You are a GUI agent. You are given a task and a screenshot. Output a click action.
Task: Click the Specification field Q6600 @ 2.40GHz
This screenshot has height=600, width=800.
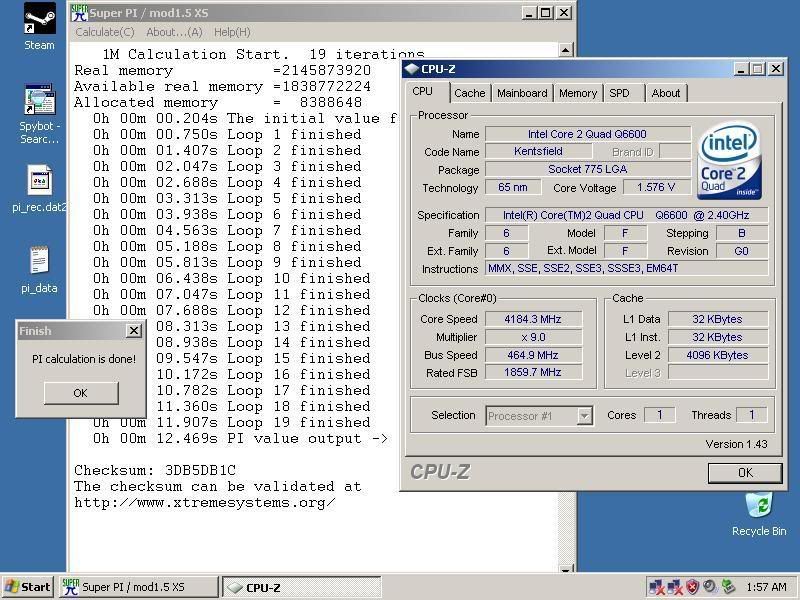627,215
